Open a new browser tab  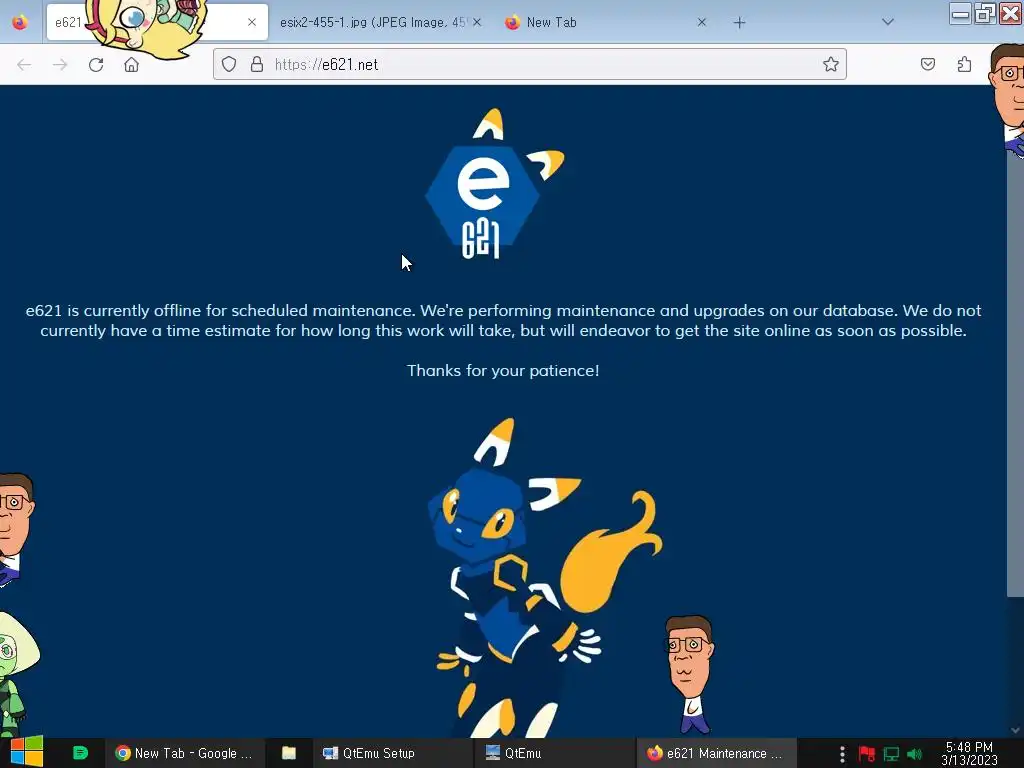coord(739,23)
